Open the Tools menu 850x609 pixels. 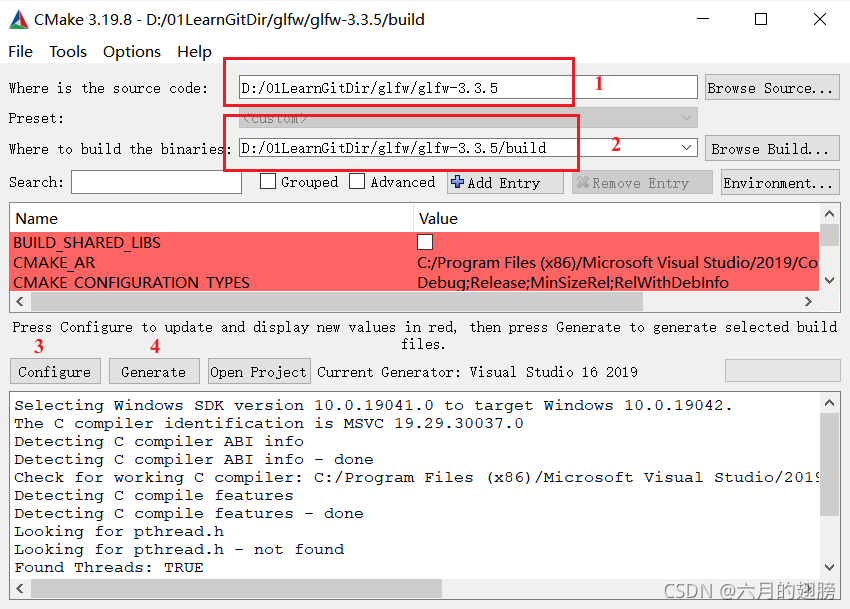click(x=68, y=52)
